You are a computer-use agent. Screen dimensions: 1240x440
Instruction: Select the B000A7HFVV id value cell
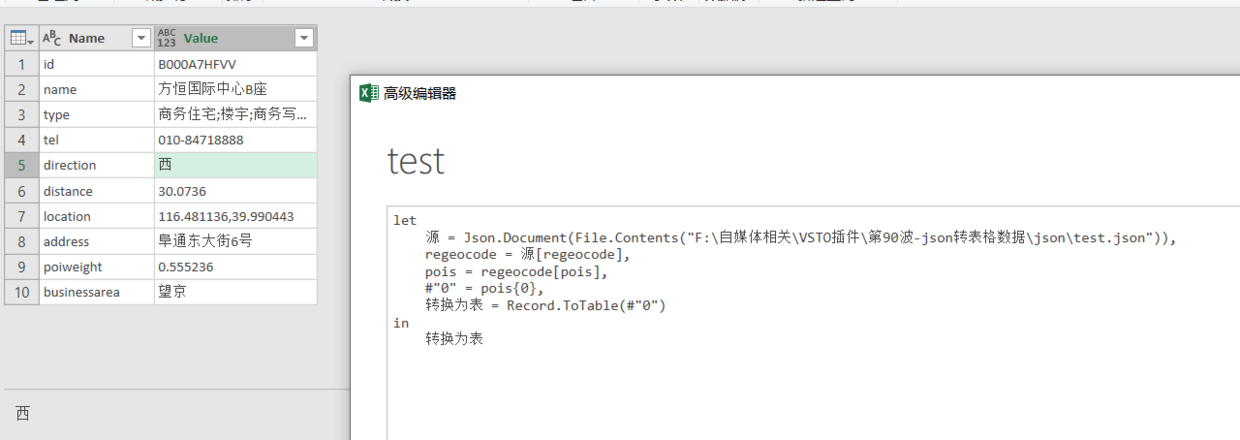coord(236,64)
